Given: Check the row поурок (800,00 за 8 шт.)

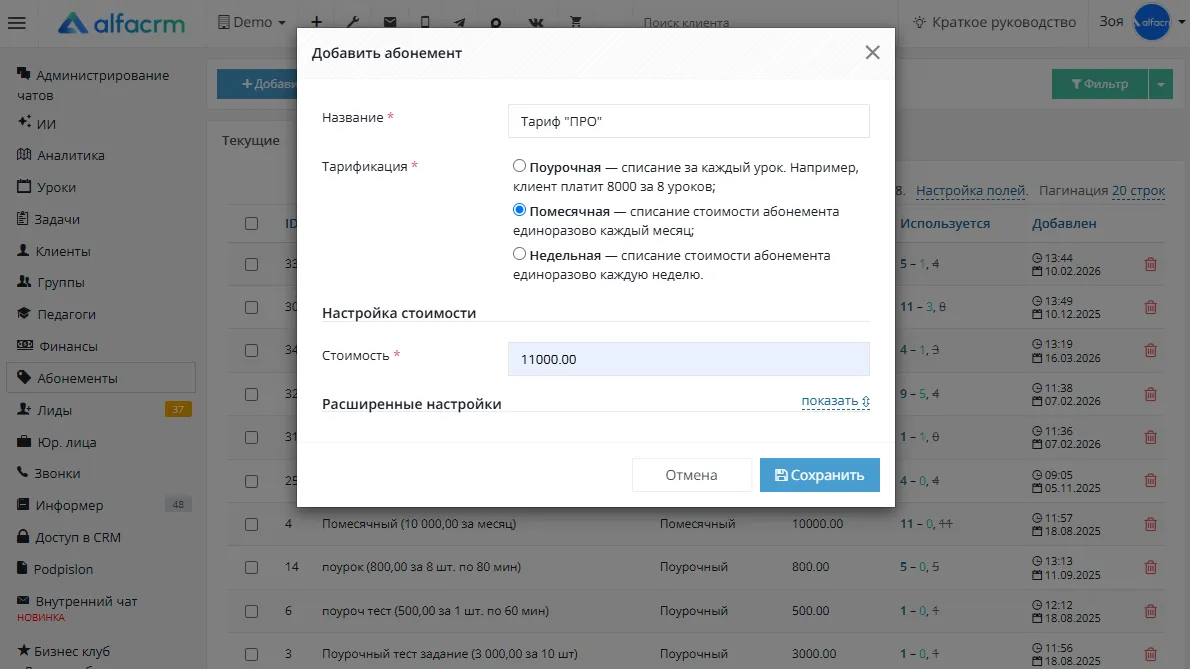Looking at the screenshot, I should [251, 567].
